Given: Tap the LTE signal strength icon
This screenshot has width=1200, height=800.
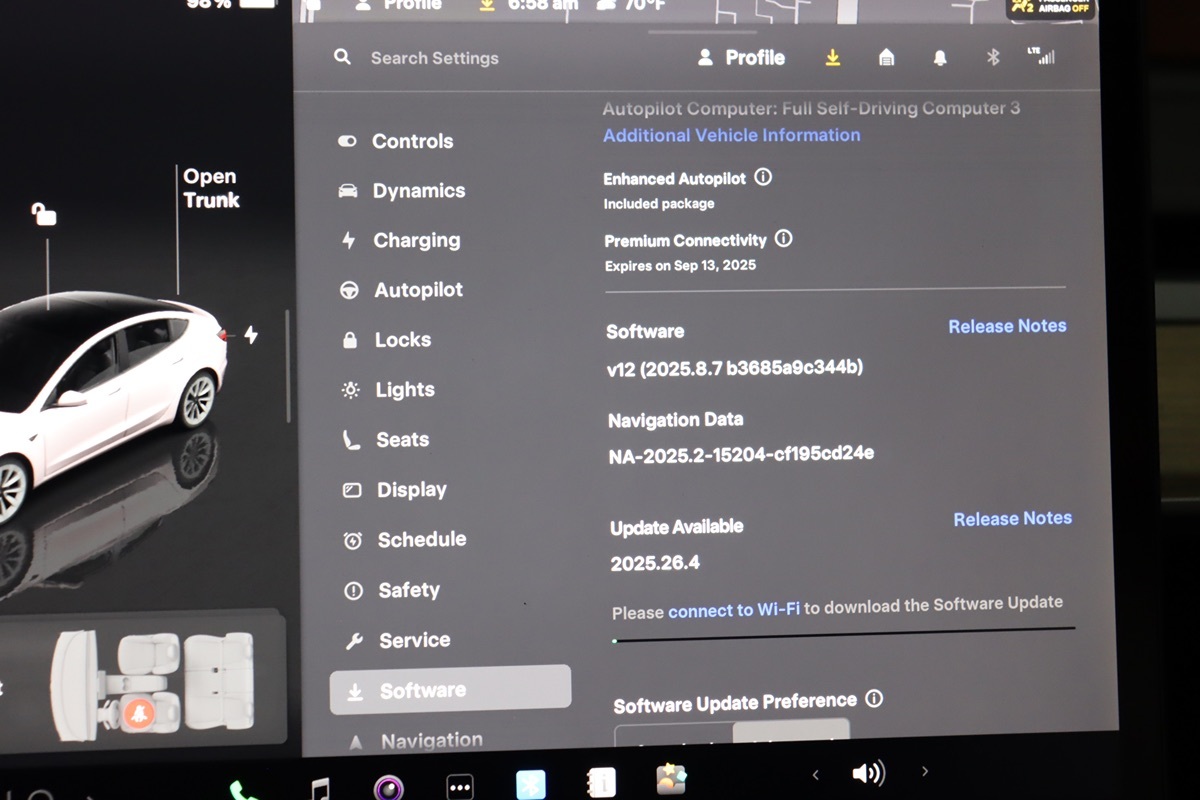Looking at the screenshot, I should tap(1041, 56).
